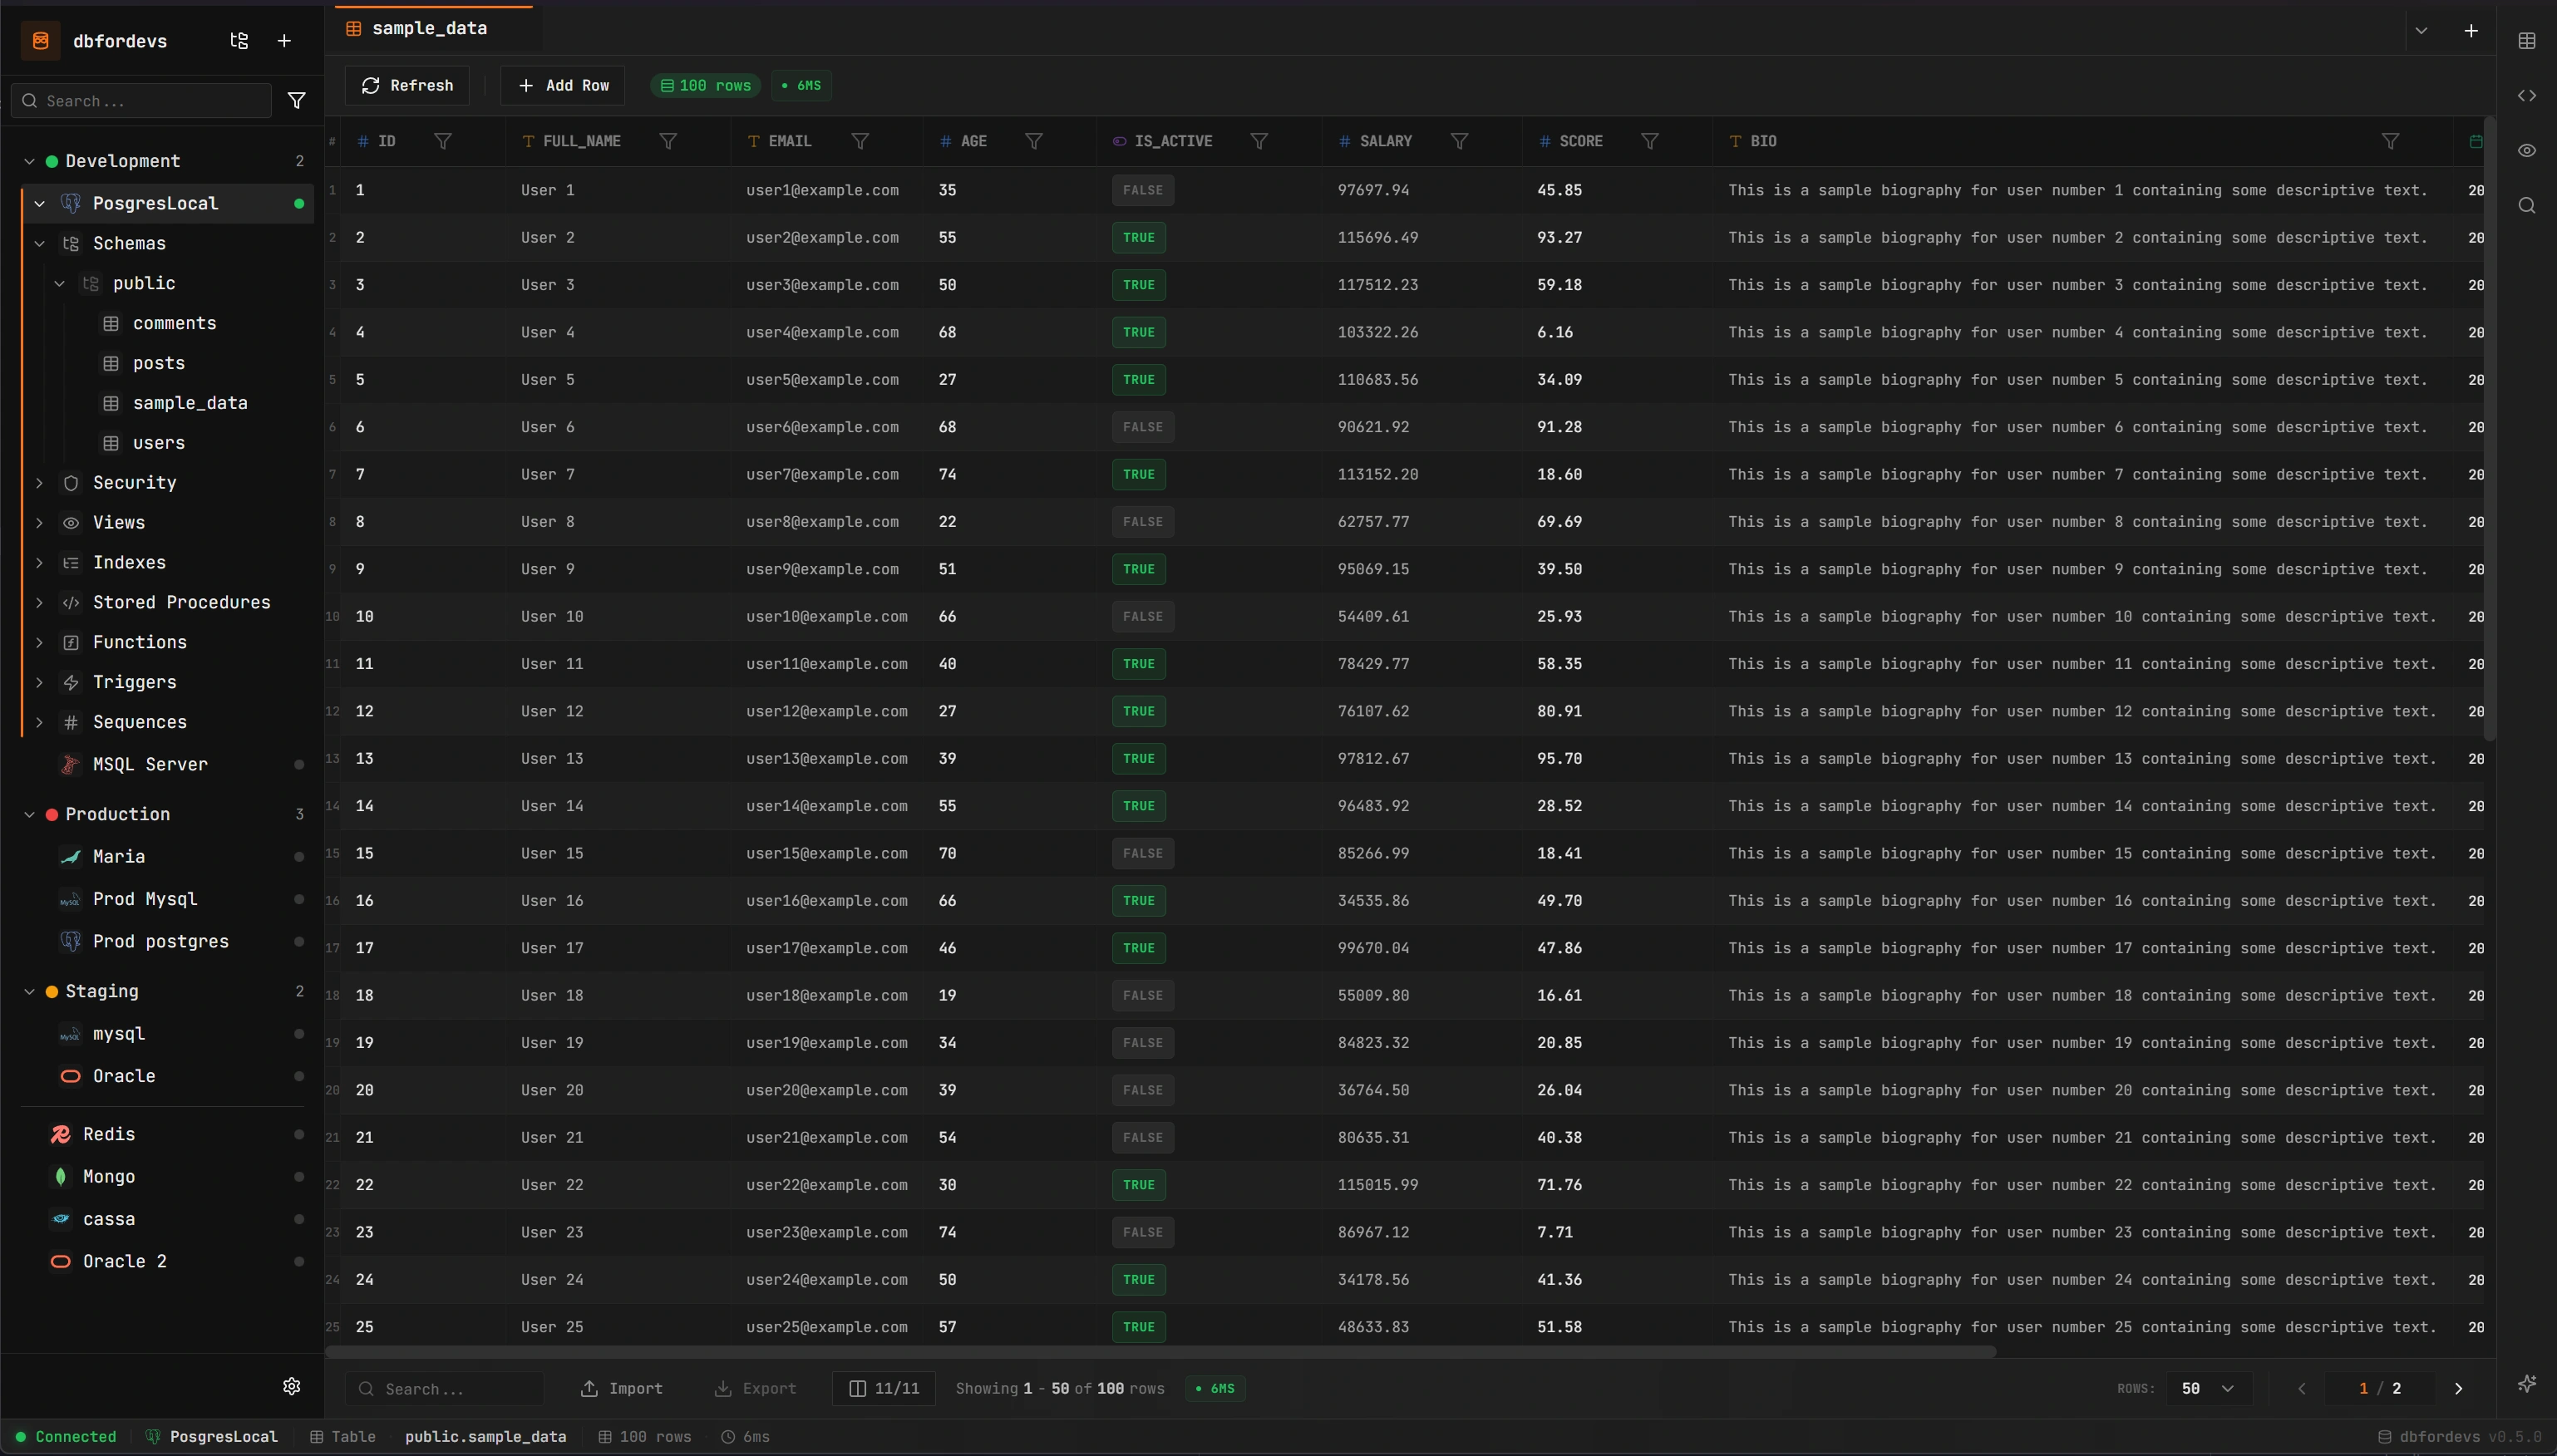Click the sidebar connection filter icon
The width and height of the screenshot is (2557, 1456).
(x=296, y=101)
